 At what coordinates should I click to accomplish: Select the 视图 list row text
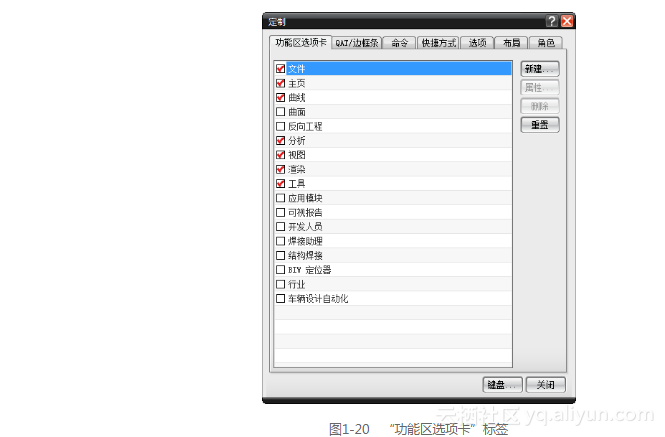click(296, 155)
